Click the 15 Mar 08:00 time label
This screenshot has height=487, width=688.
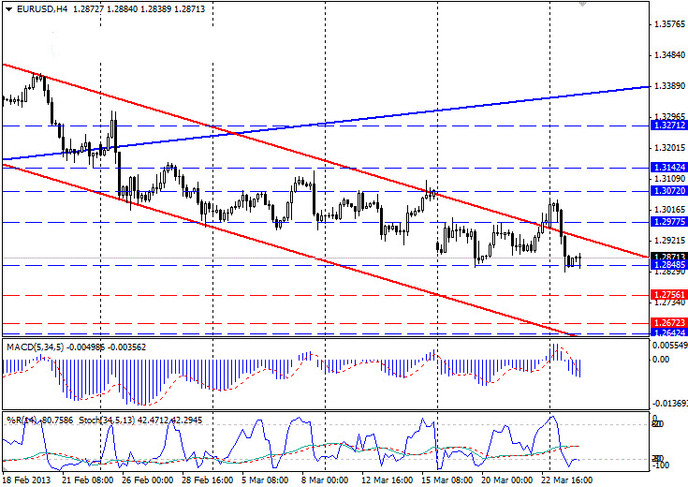tap(447, 480)
